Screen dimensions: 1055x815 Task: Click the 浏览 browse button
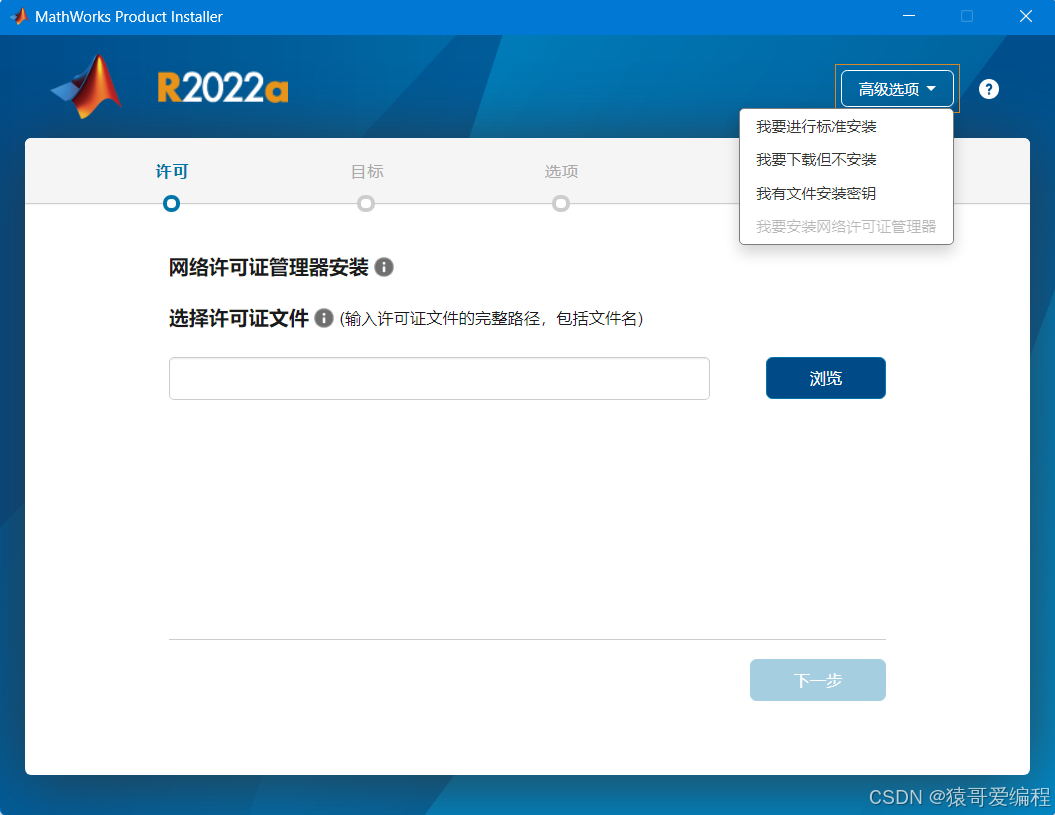826,378
